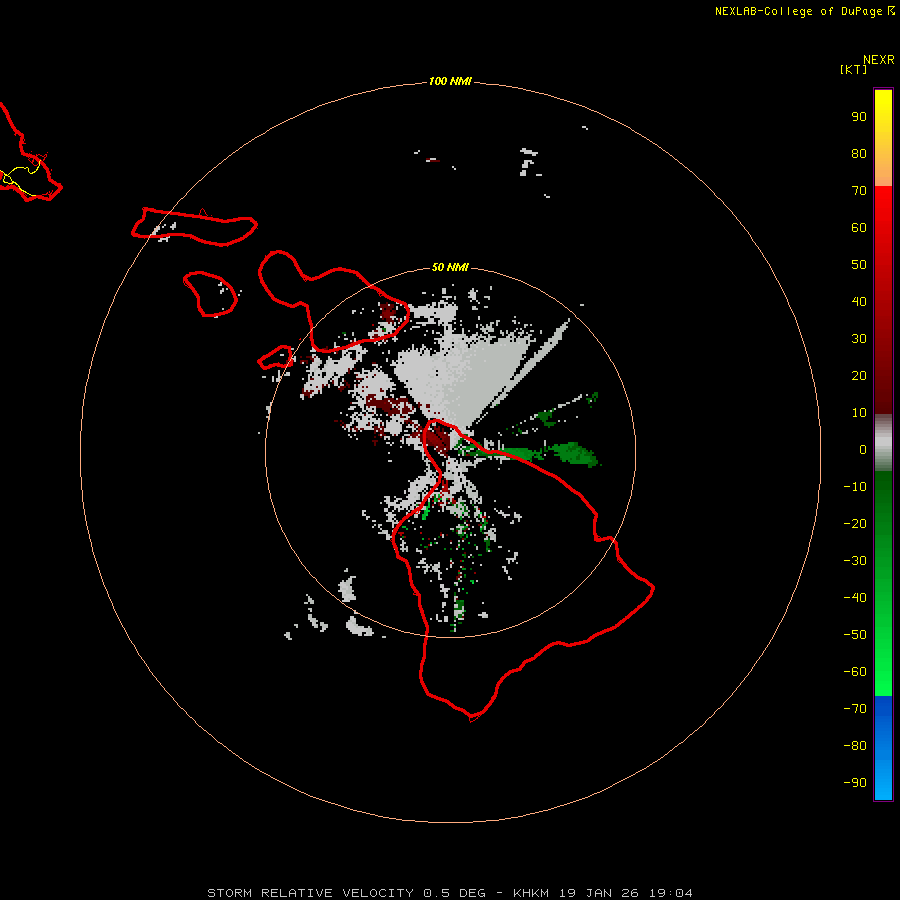The image size is (900, 900).
Task: Click the large green inbound velocity patch
Action: click(573, 453)
